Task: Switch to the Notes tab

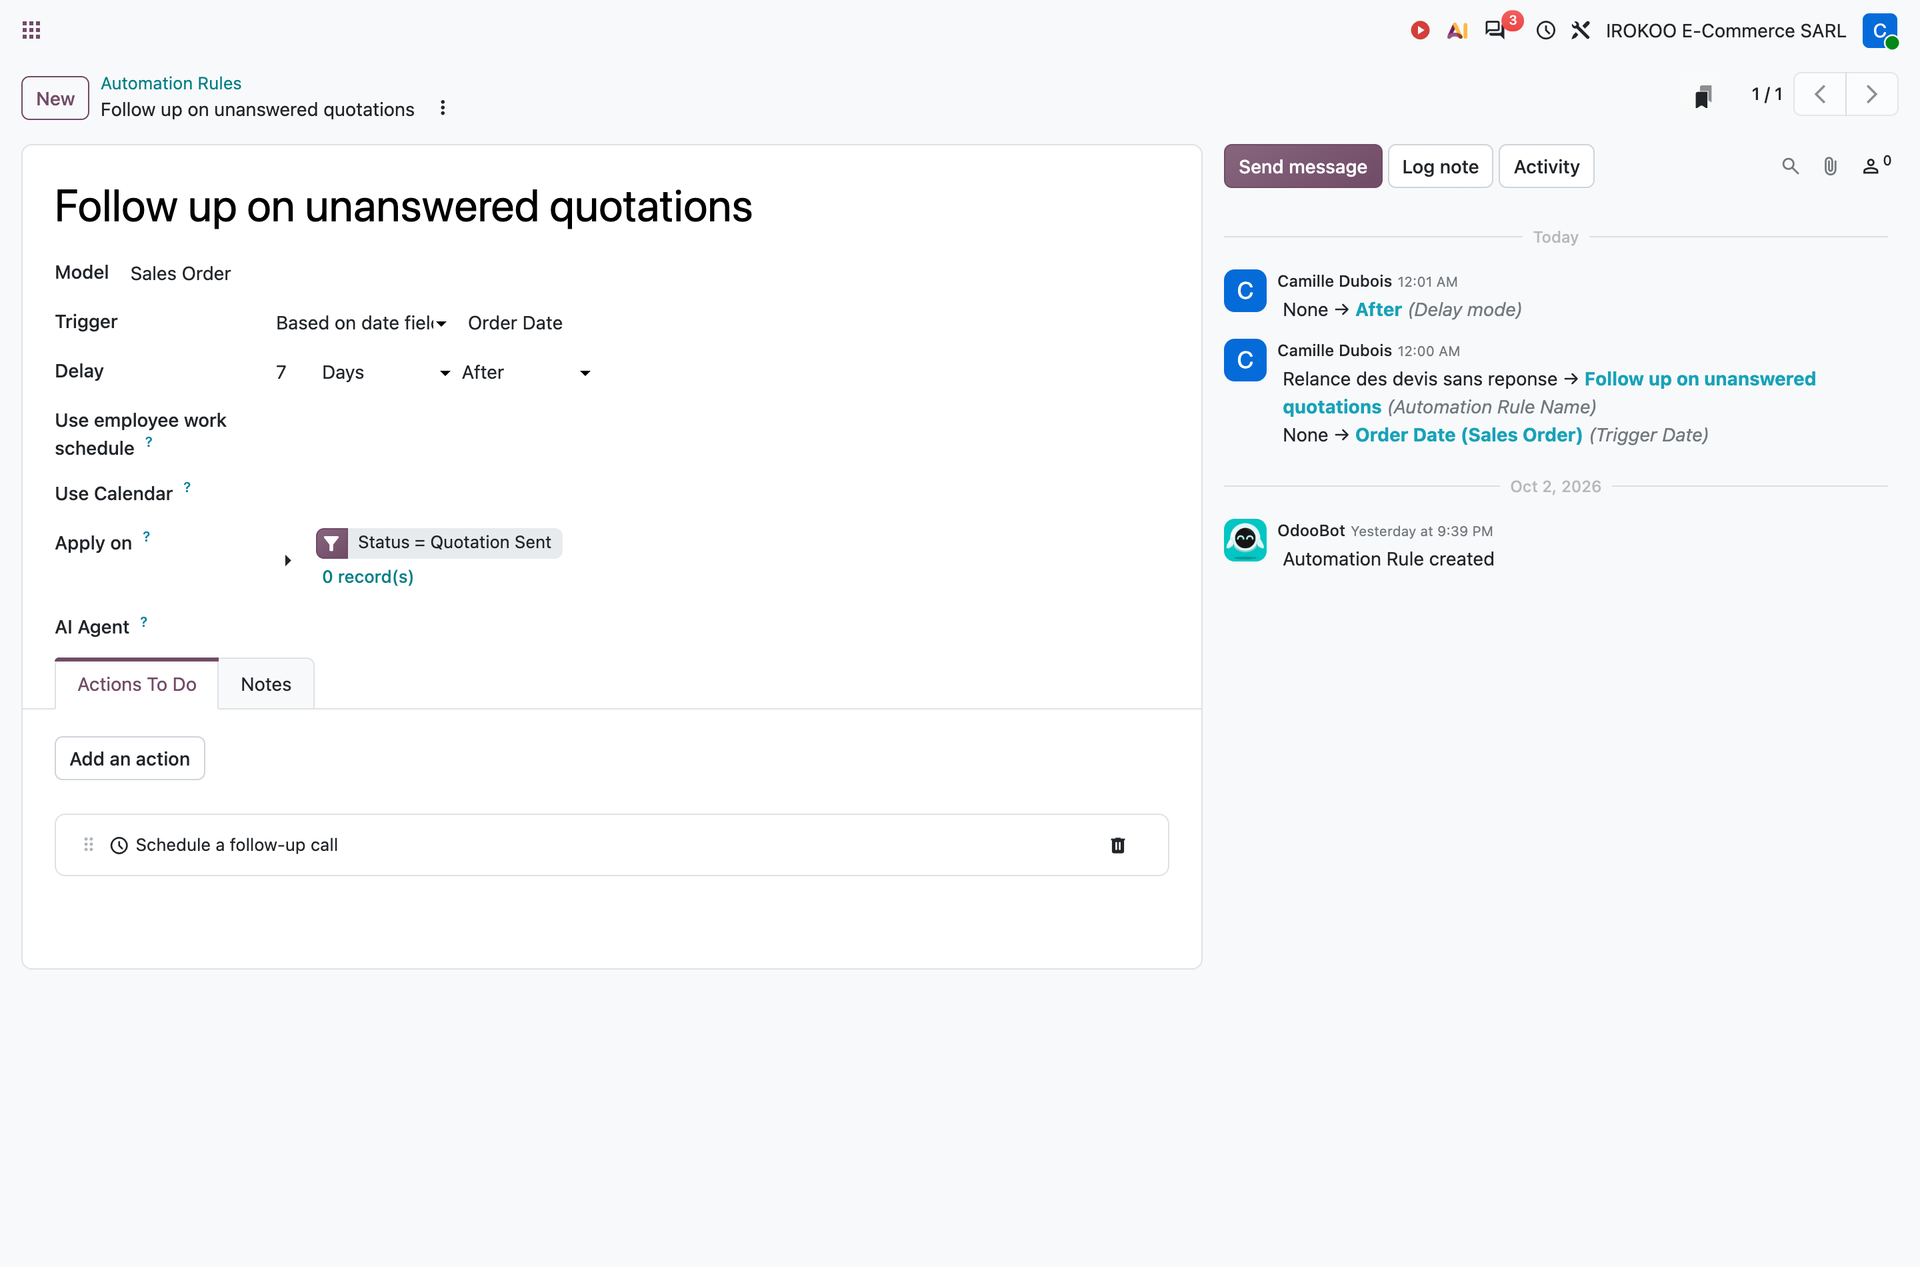Action: [x=266, y=685]
